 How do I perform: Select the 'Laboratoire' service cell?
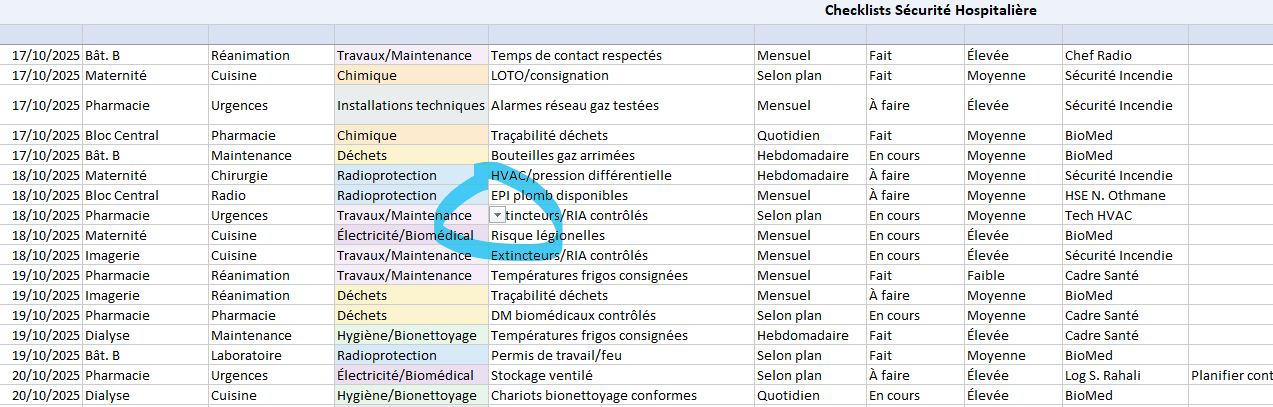click(246, 355)
